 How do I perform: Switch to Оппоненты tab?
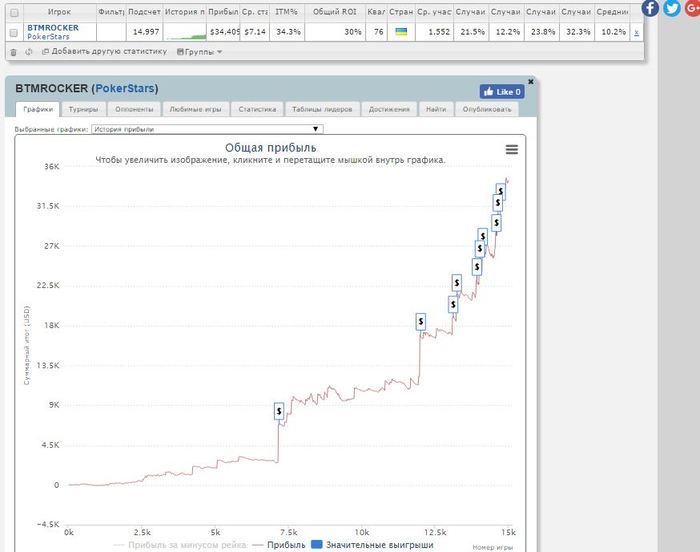coord(134,109)
